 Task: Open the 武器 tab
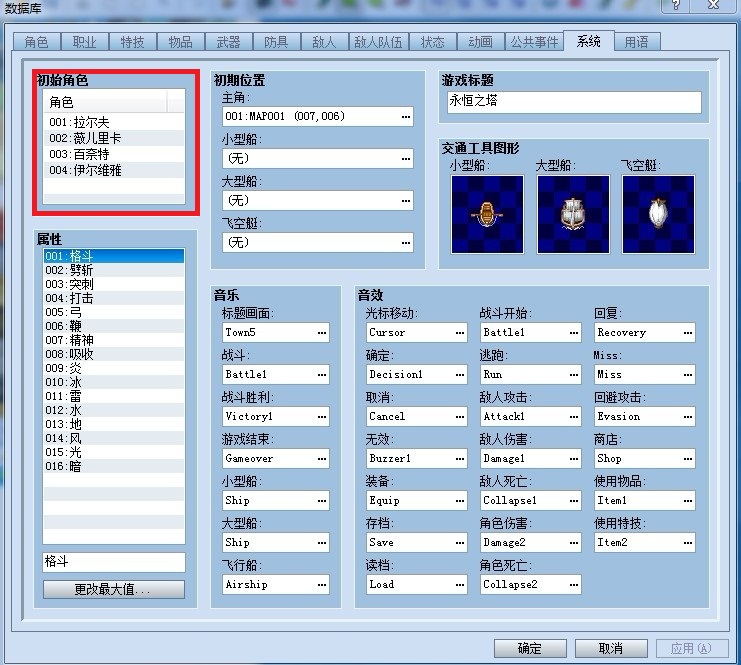228,42
